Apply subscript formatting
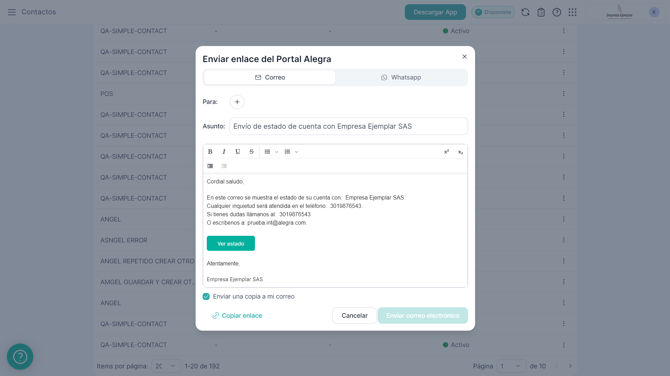Viewport: 670px width, 376px height. tap(460, 152)
